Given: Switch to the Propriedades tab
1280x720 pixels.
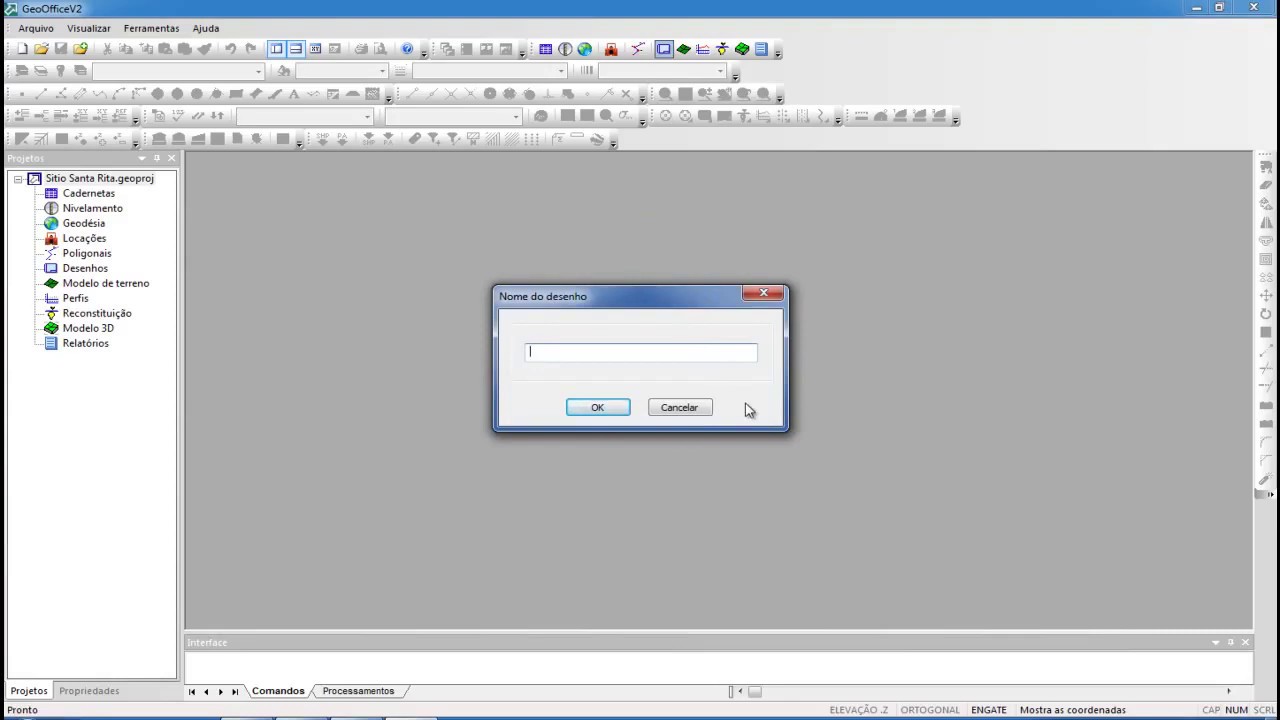Looking at the screenshot, I should click(x=89, y=691).
